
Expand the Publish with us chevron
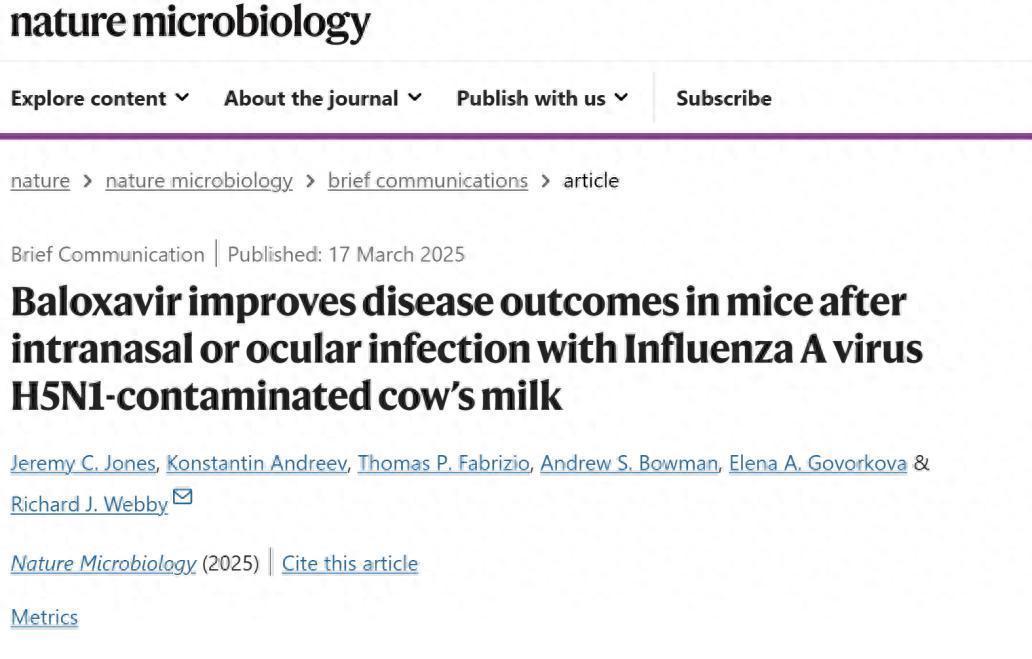(x=621, y=97)
